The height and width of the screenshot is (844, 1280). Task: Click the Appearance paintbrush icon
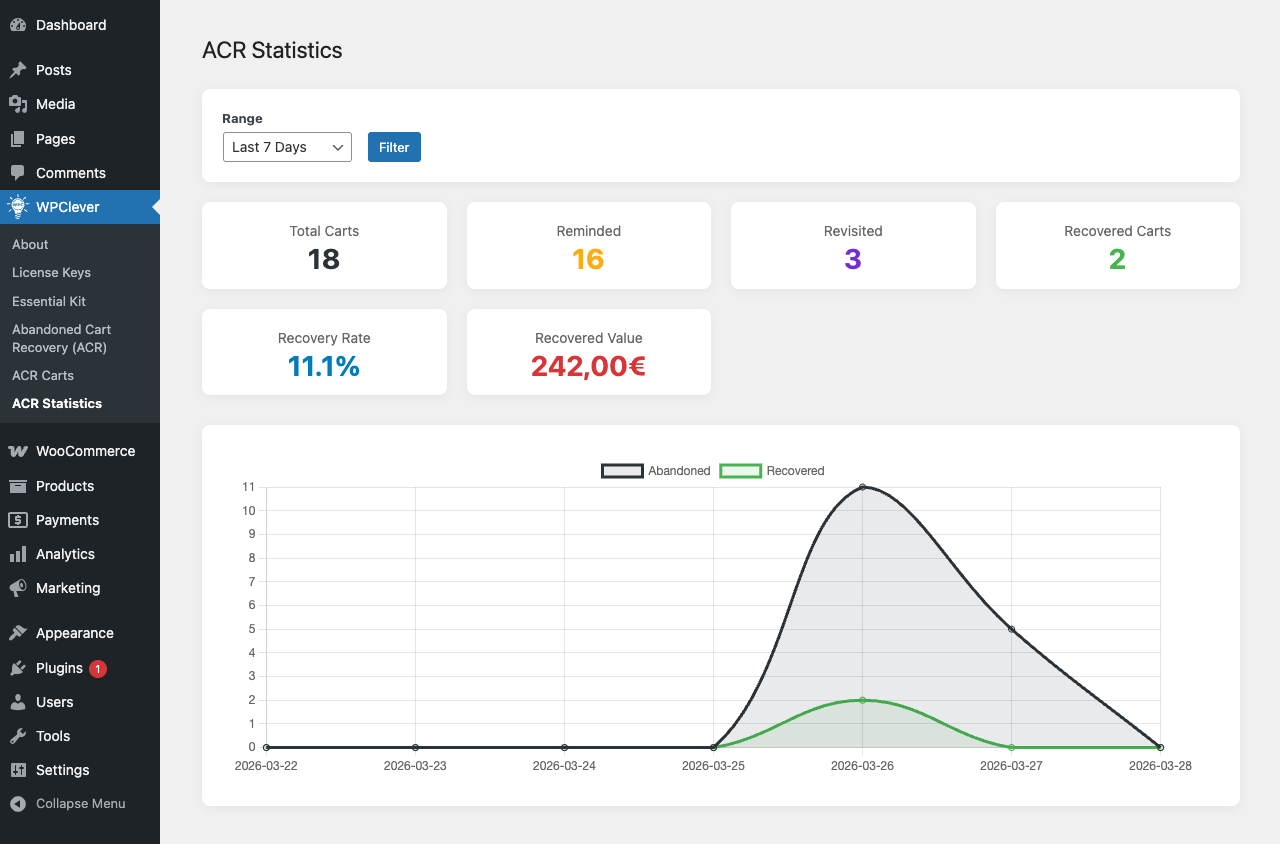pyautogui.click(x=18, y=633)
